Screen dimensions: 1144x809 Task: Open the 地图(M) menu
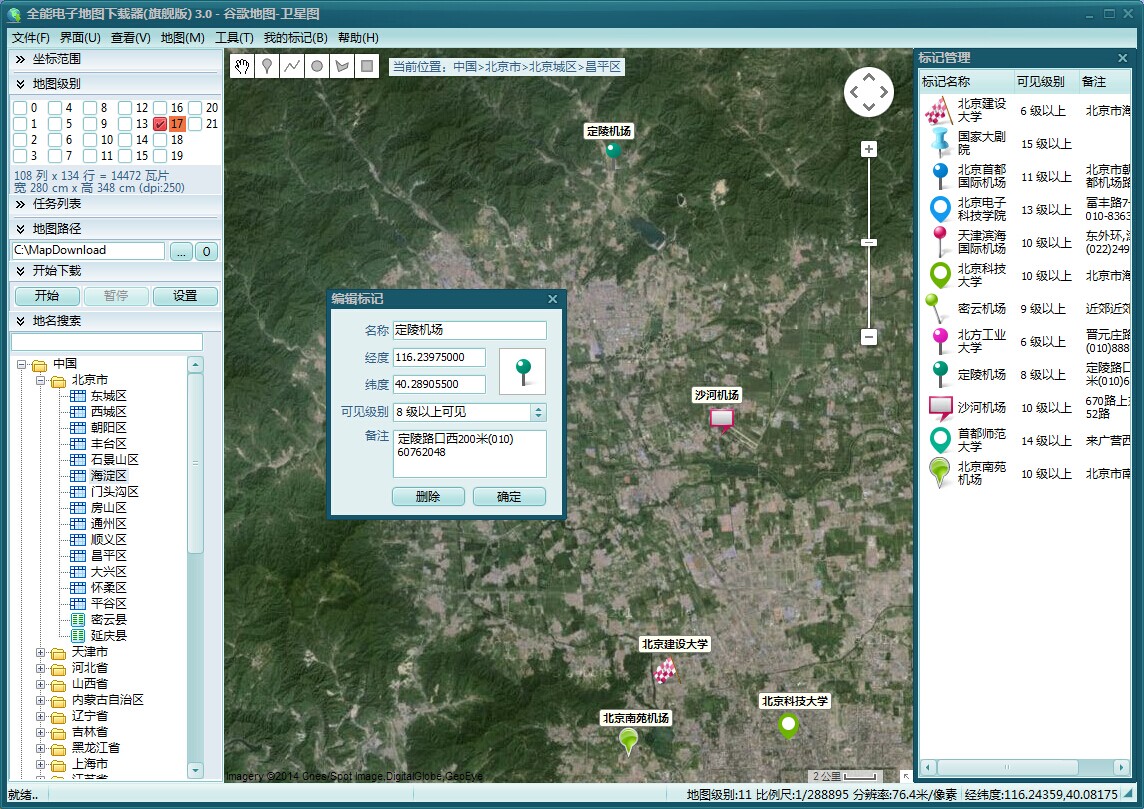click(182, 38)
